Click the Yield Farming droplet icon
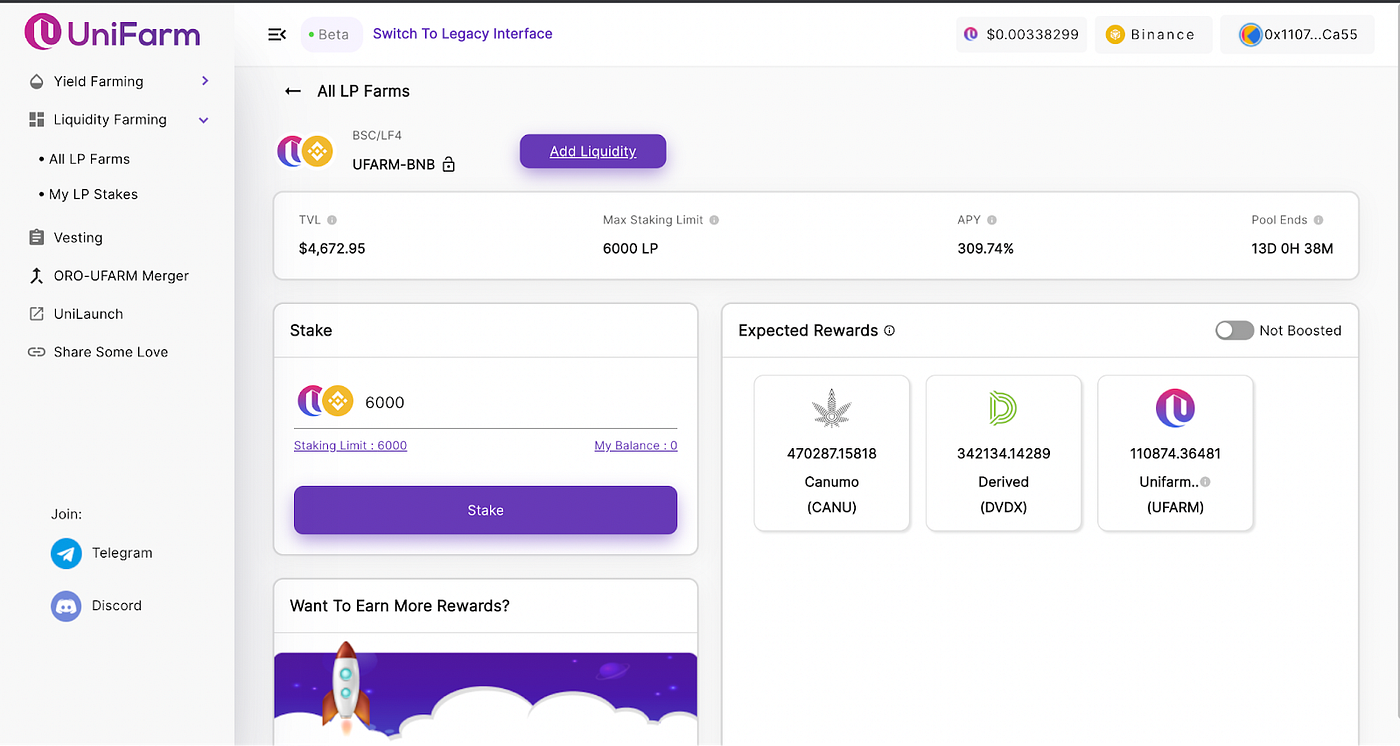1400x746 pixels. pos(36,82)
